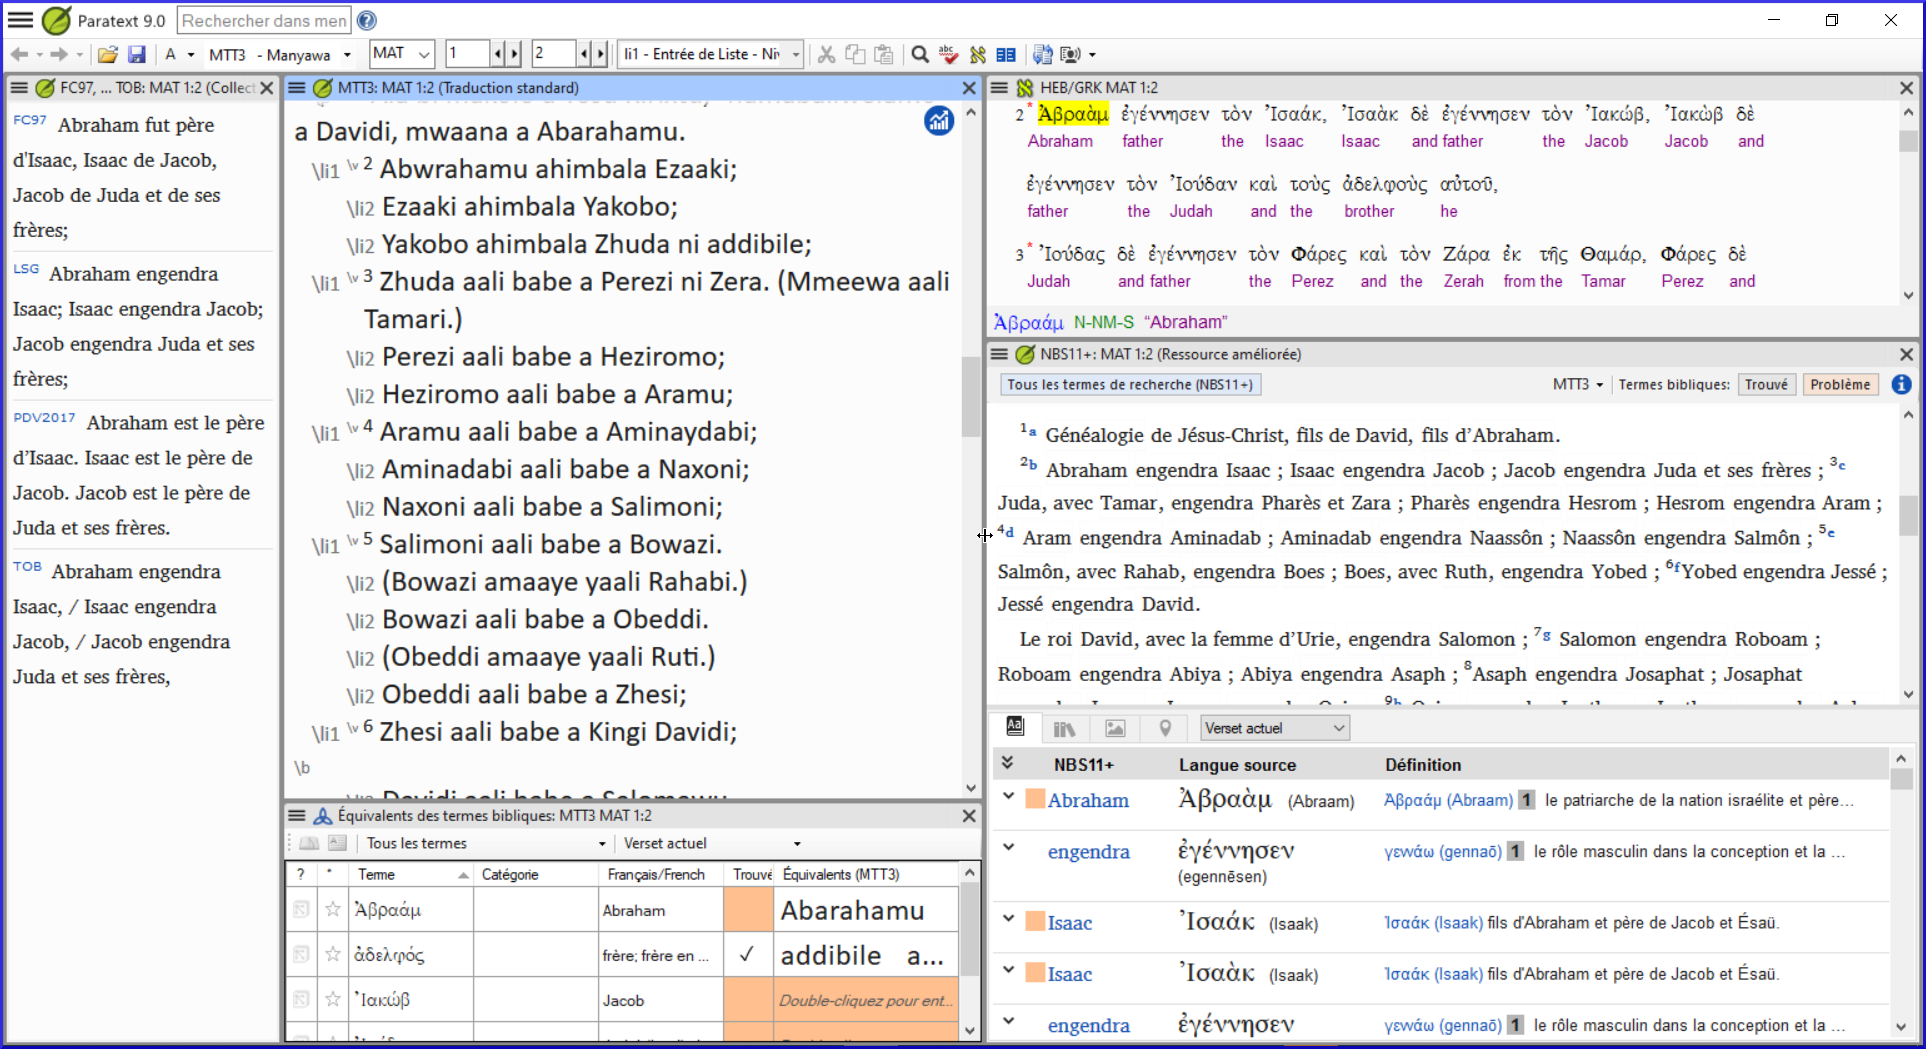The width and height of the screenshot is (1926, 1049).
Task: Toggle the Problème biblical terms button
Action: click(x=1840, y=385)
